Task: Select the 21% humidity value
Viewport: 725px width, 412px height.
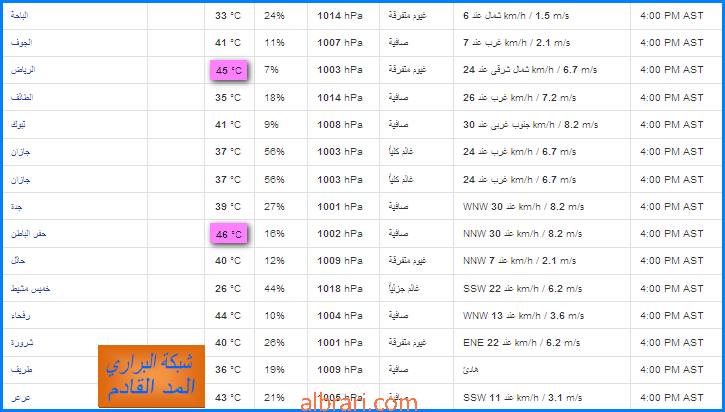Action: [274, 397]
